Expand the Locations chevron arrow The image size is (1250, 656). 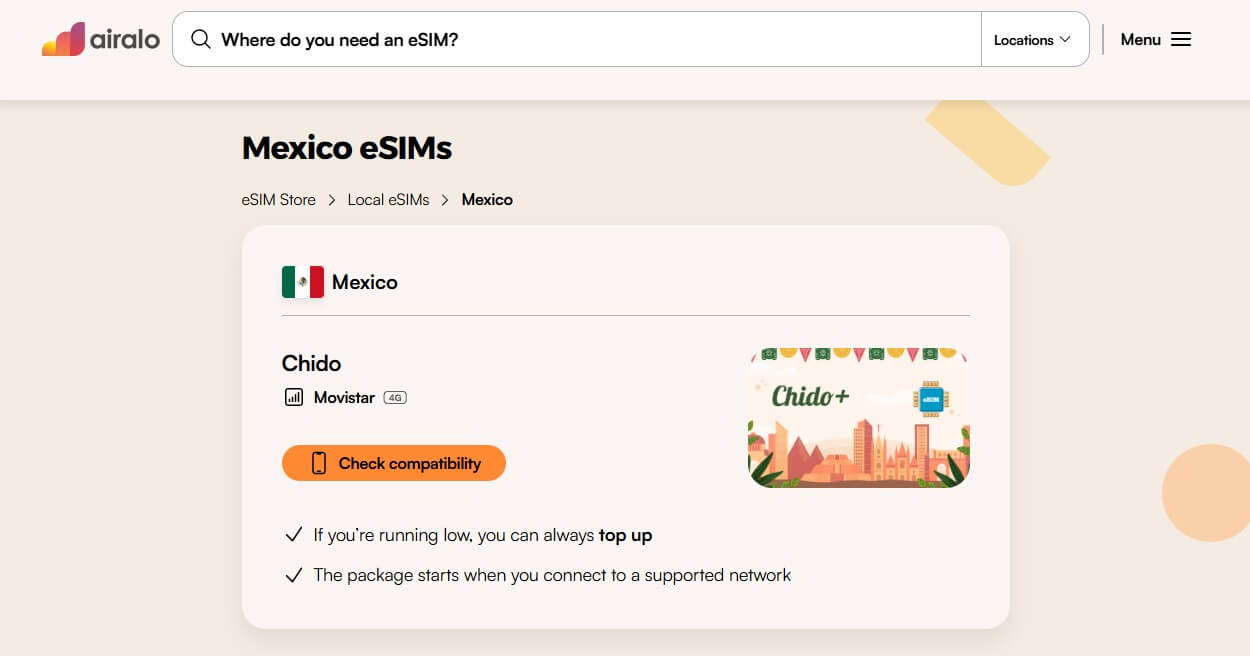tap(1064, 40)
